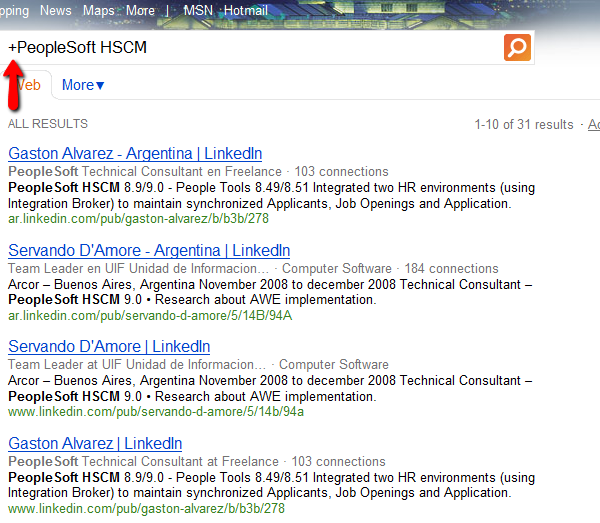The height and width of the screenshot is (523, 600).
Task: Click 'PeopleSoft Technical Consultant en Freelance' snippet
Action: coord(145,171)
